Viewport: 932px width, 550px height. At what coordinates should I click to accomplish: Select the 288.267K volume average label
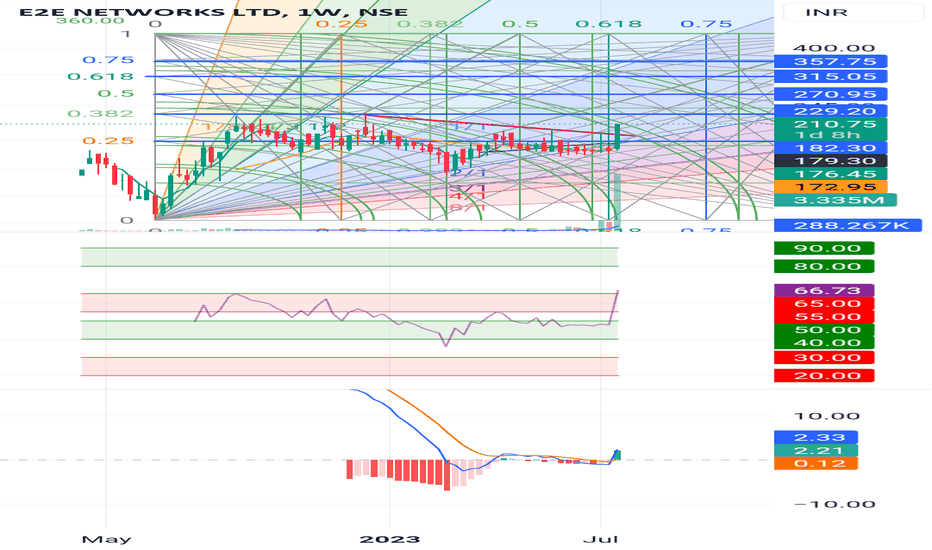tap(848, 225)
